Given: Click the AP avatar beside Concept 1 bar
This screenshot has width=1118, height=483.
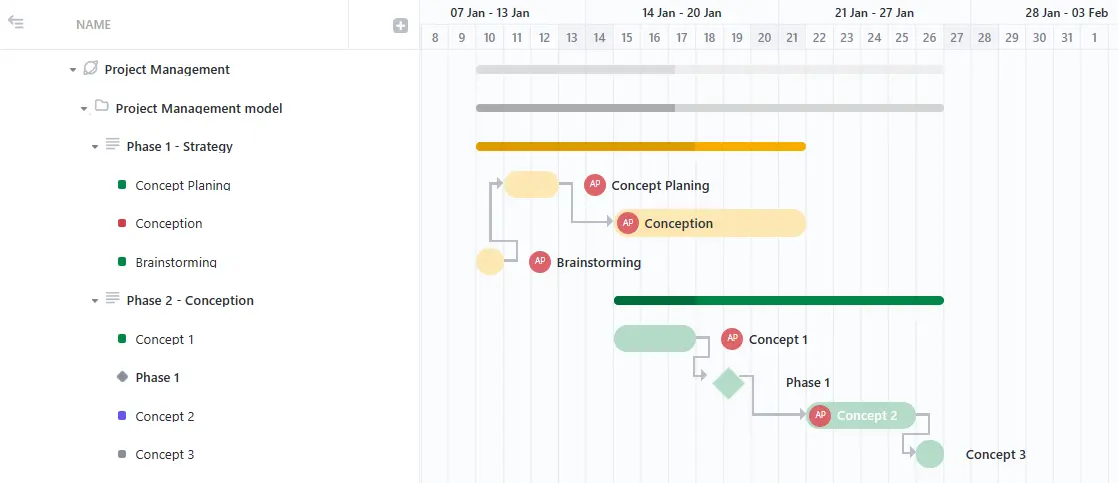Looking at the screenshot, I should click(732, 339).
